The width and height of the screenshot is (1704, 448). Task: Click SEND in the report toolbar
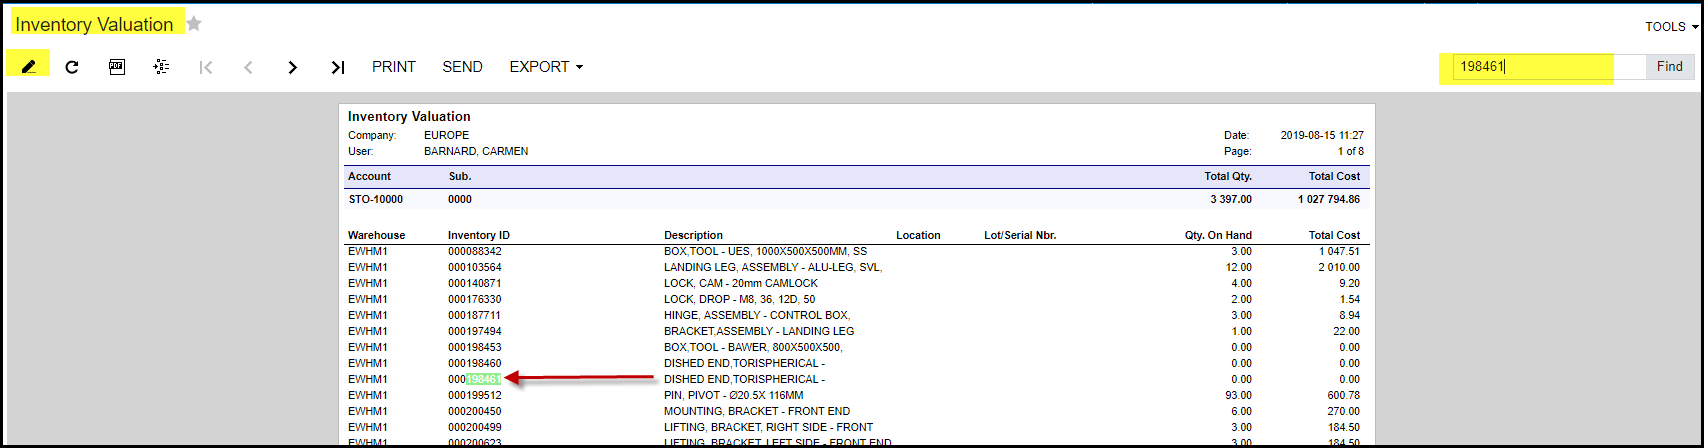click(462, 67)
